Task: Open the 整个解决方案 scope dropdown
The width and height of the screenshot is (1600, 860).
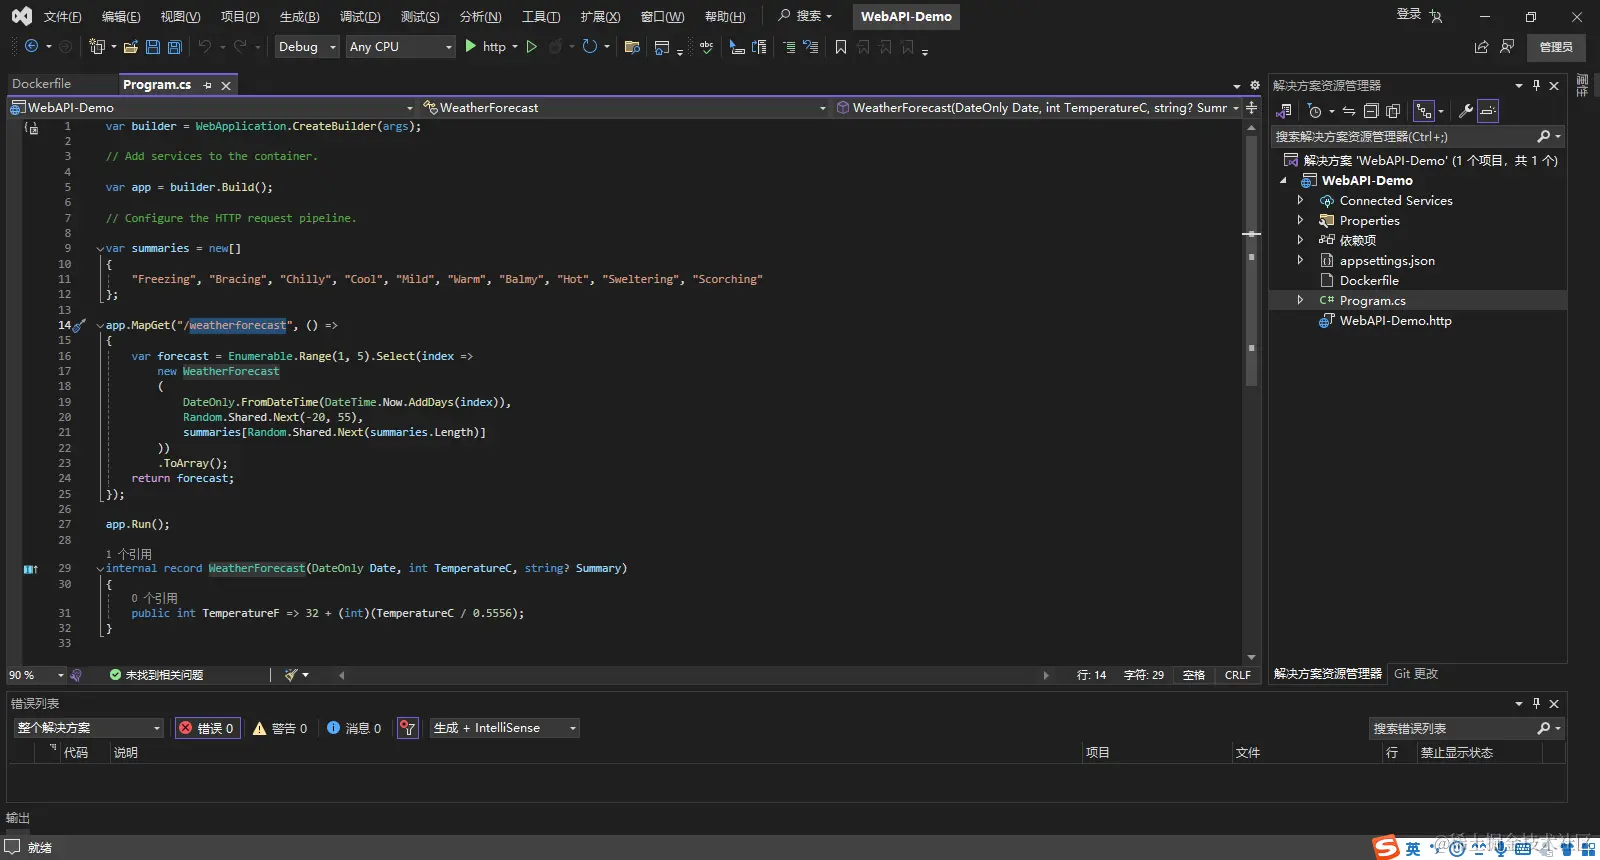Action: coord(88,728)
